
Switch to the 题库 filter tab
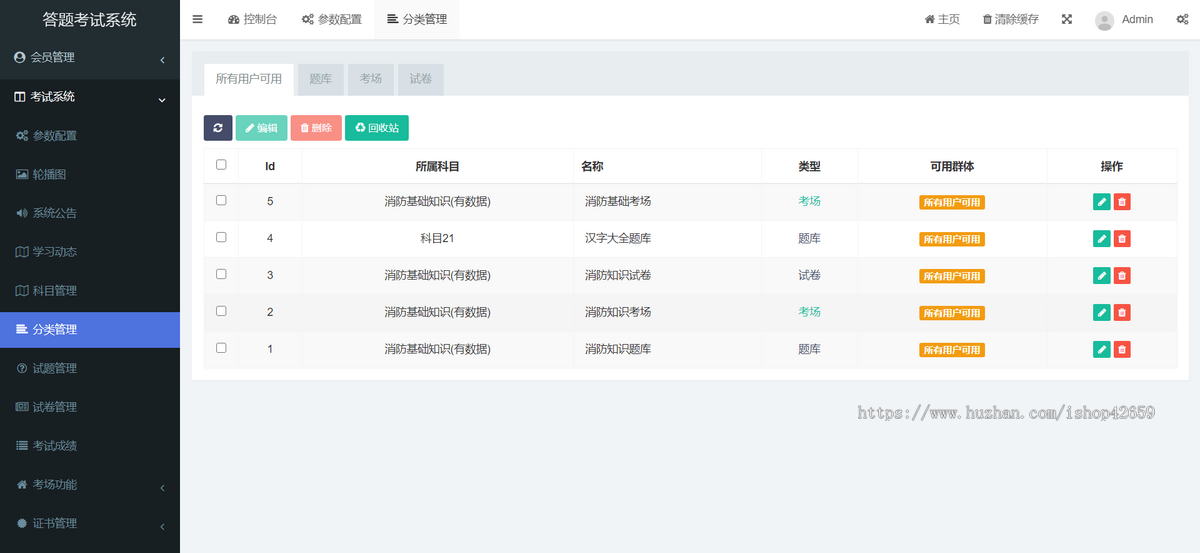[x=321, y=79]
